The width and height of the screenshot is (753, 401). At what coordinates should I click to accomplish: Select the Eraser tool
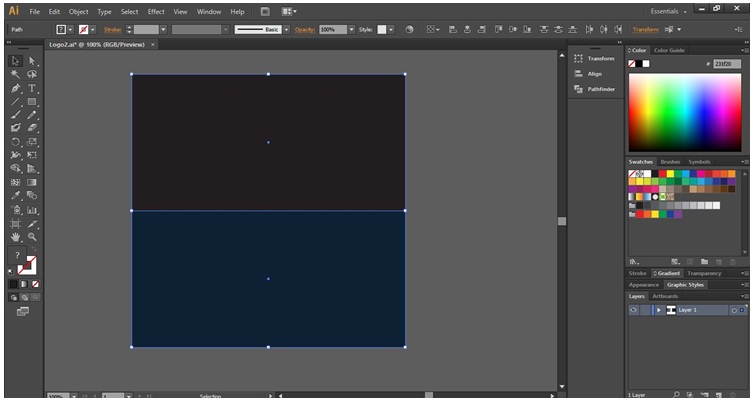[32, 128]
